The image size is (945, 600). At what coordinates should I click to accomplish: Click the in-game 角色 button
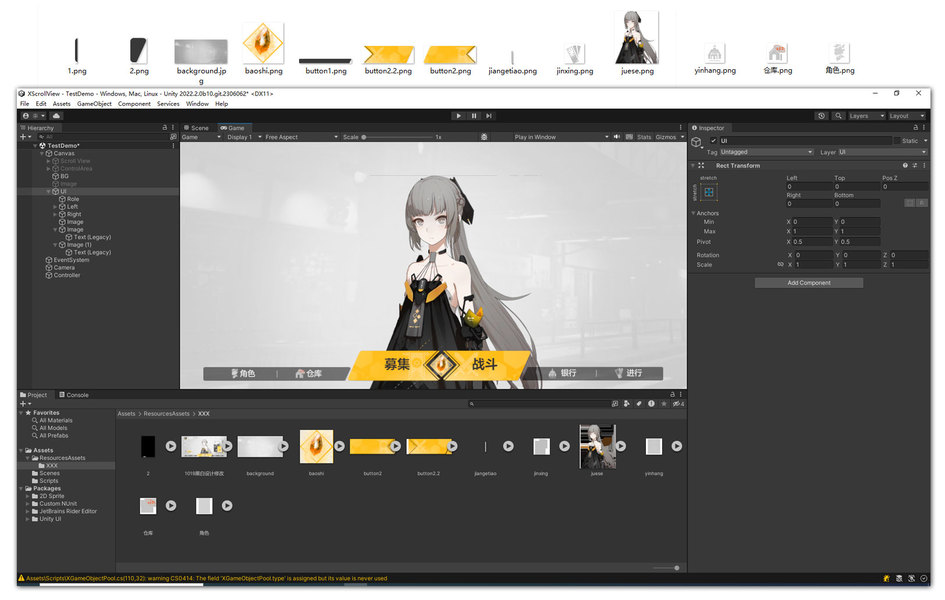coord(243,373)
